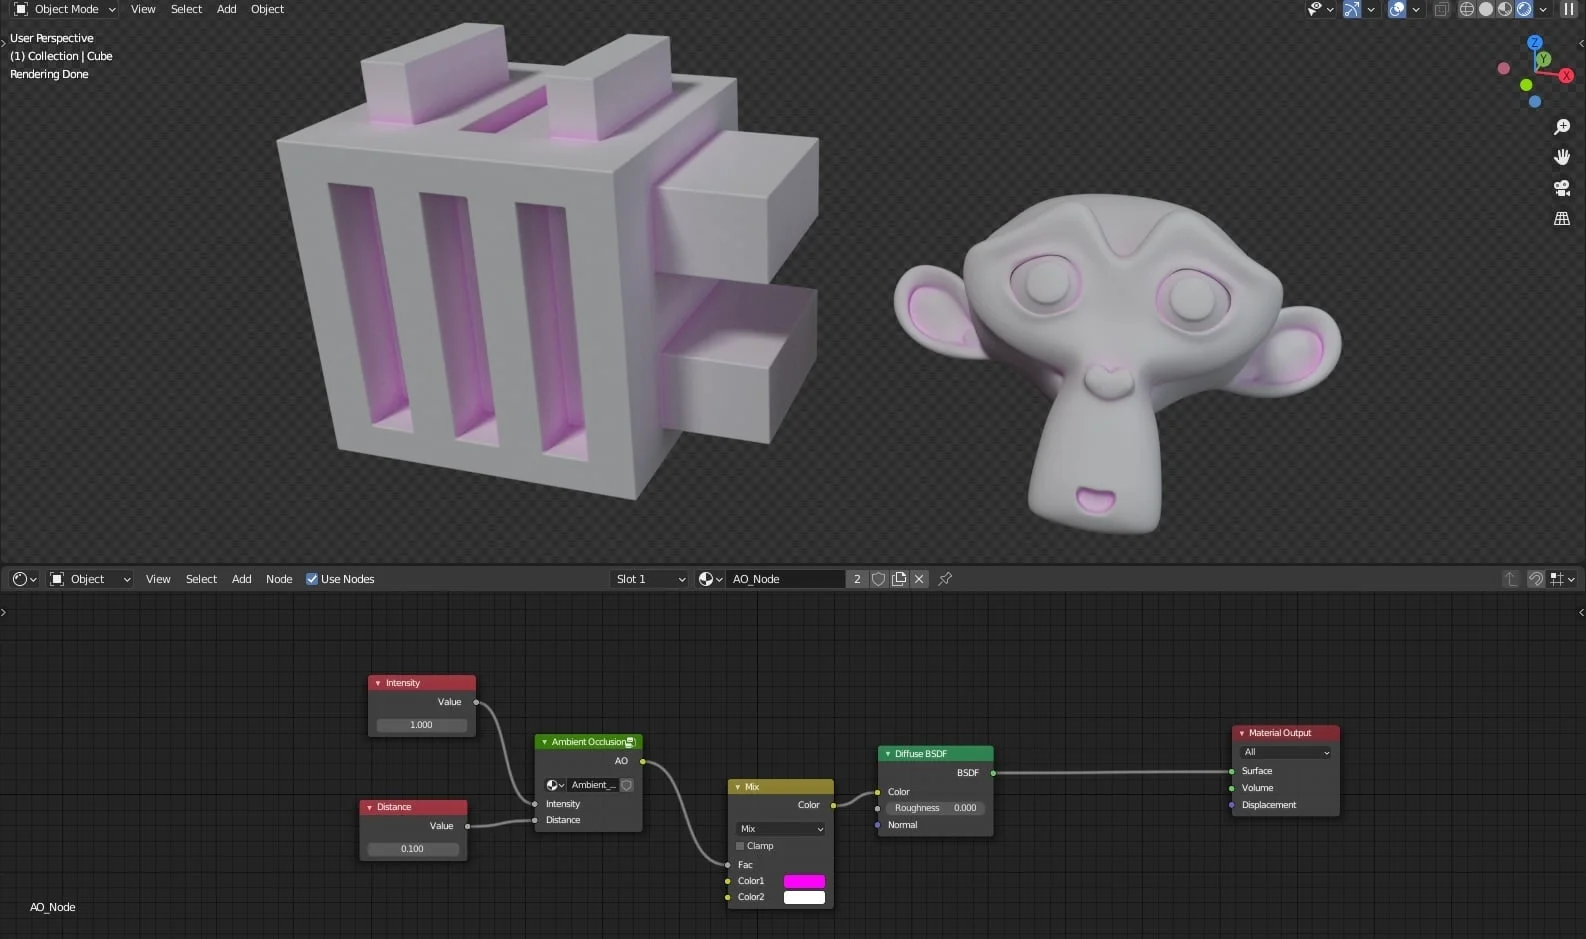Uncheck the Use Nodes checkbox
The height and width of the screenshot is (939, 1586).
312,579
